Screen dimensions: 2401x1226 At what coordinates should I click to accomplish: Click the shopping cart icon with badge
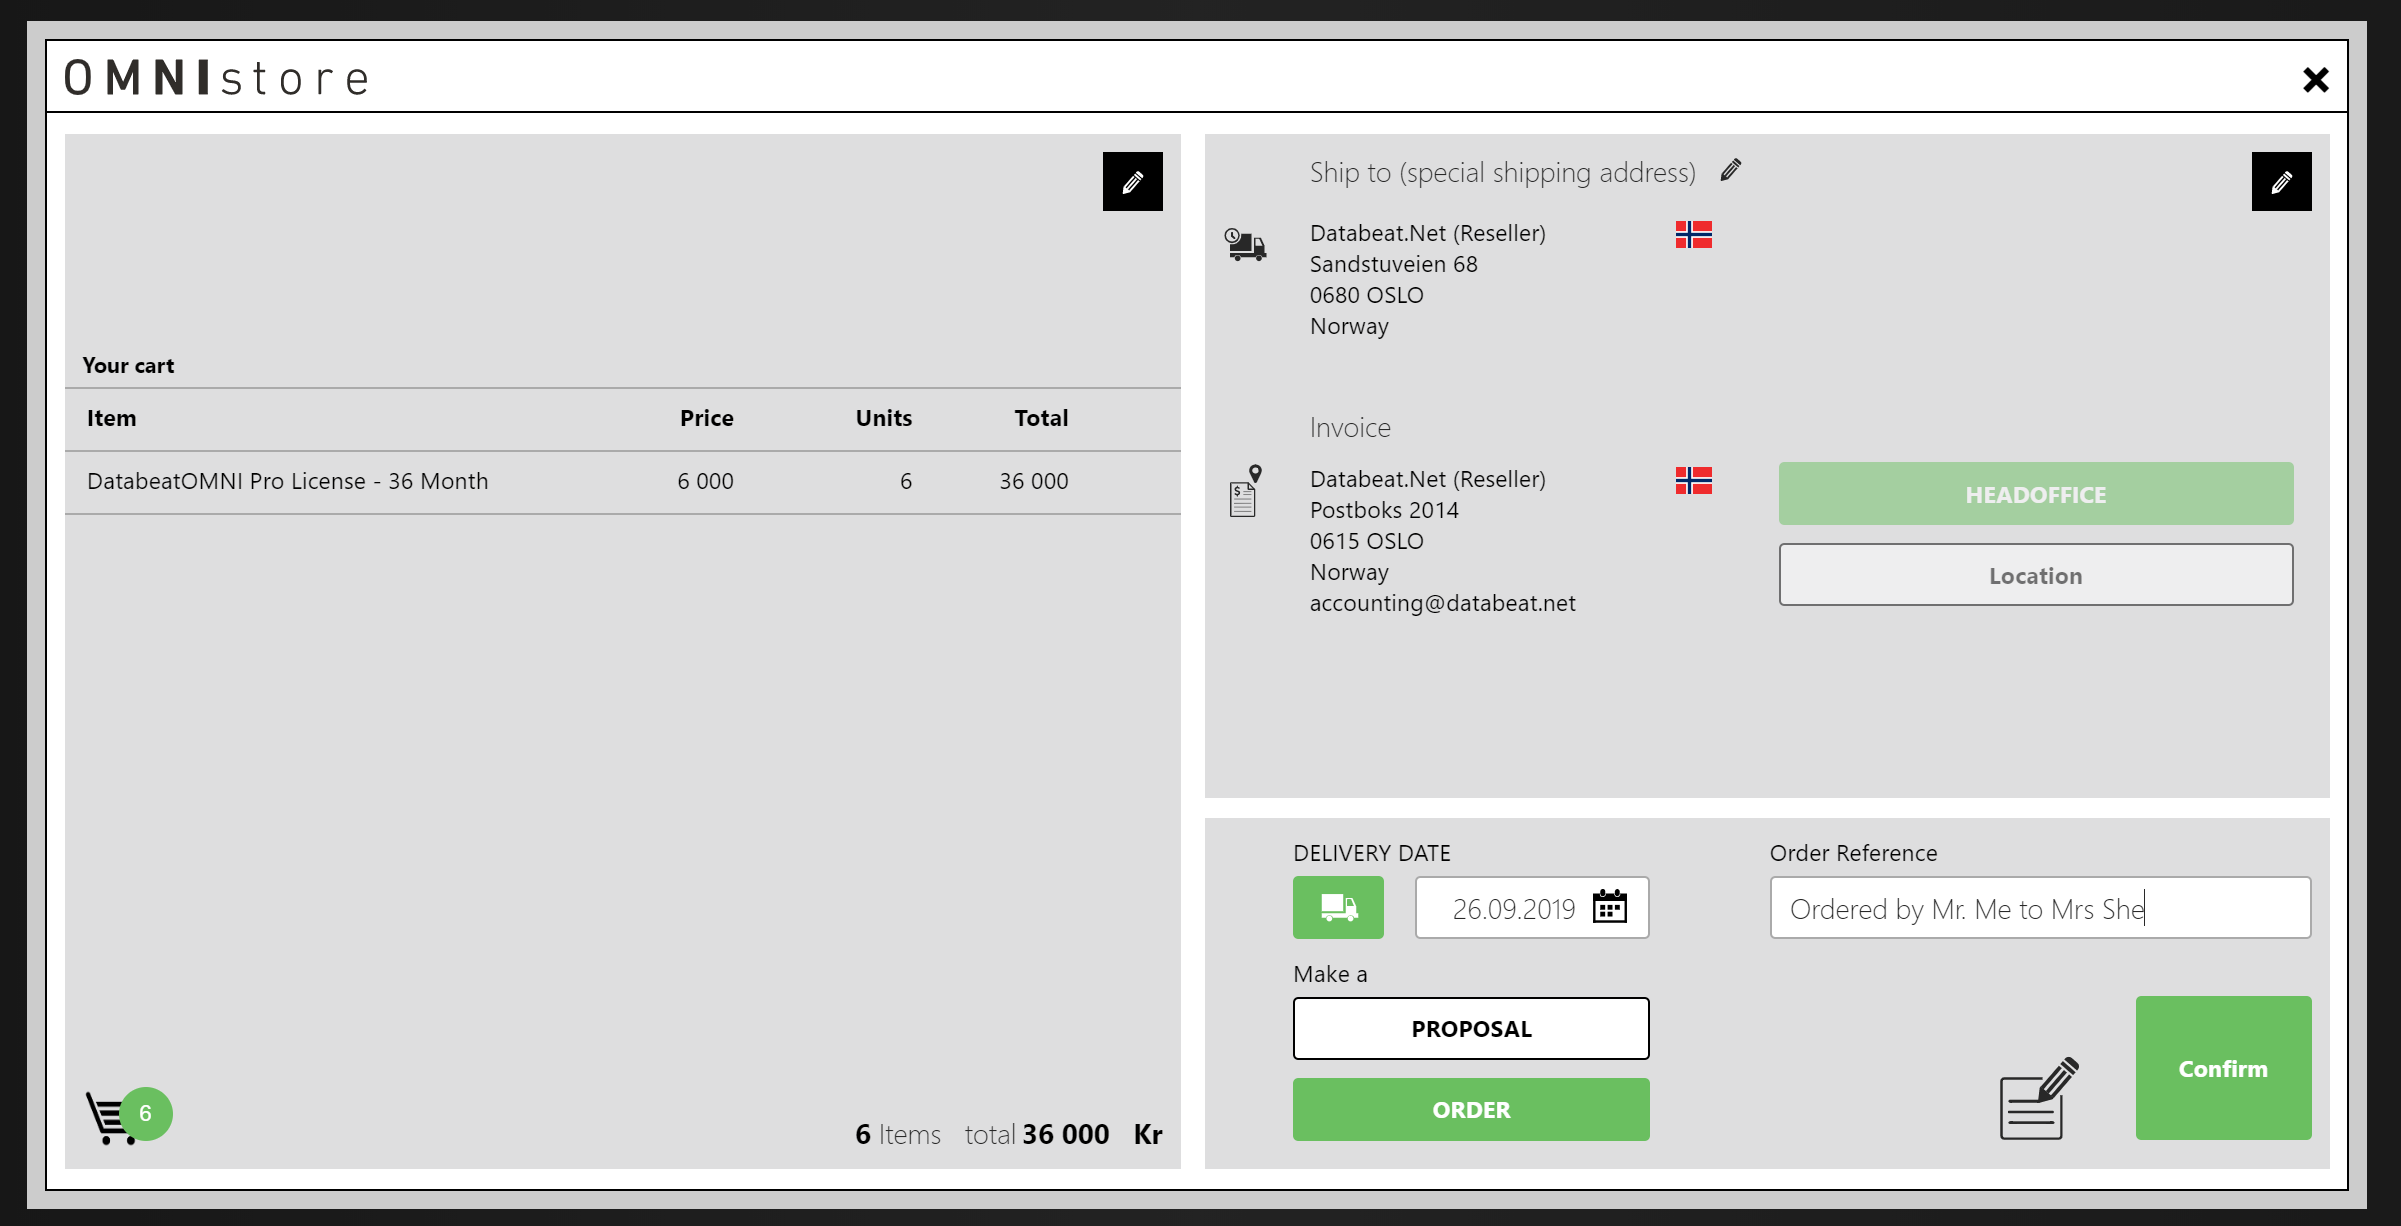coord(128,1116)
